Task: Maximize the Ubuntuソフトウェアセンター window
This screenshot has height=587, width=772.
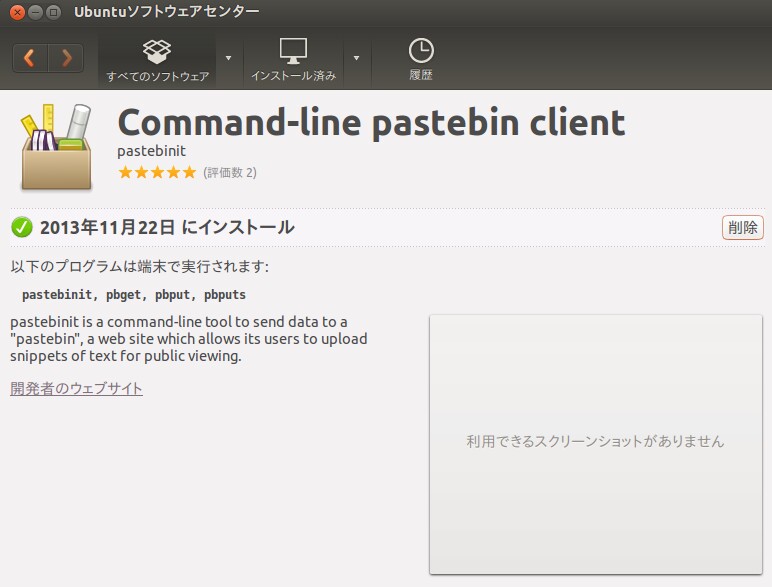Action: pyautogui.click(x=53, y=12)
